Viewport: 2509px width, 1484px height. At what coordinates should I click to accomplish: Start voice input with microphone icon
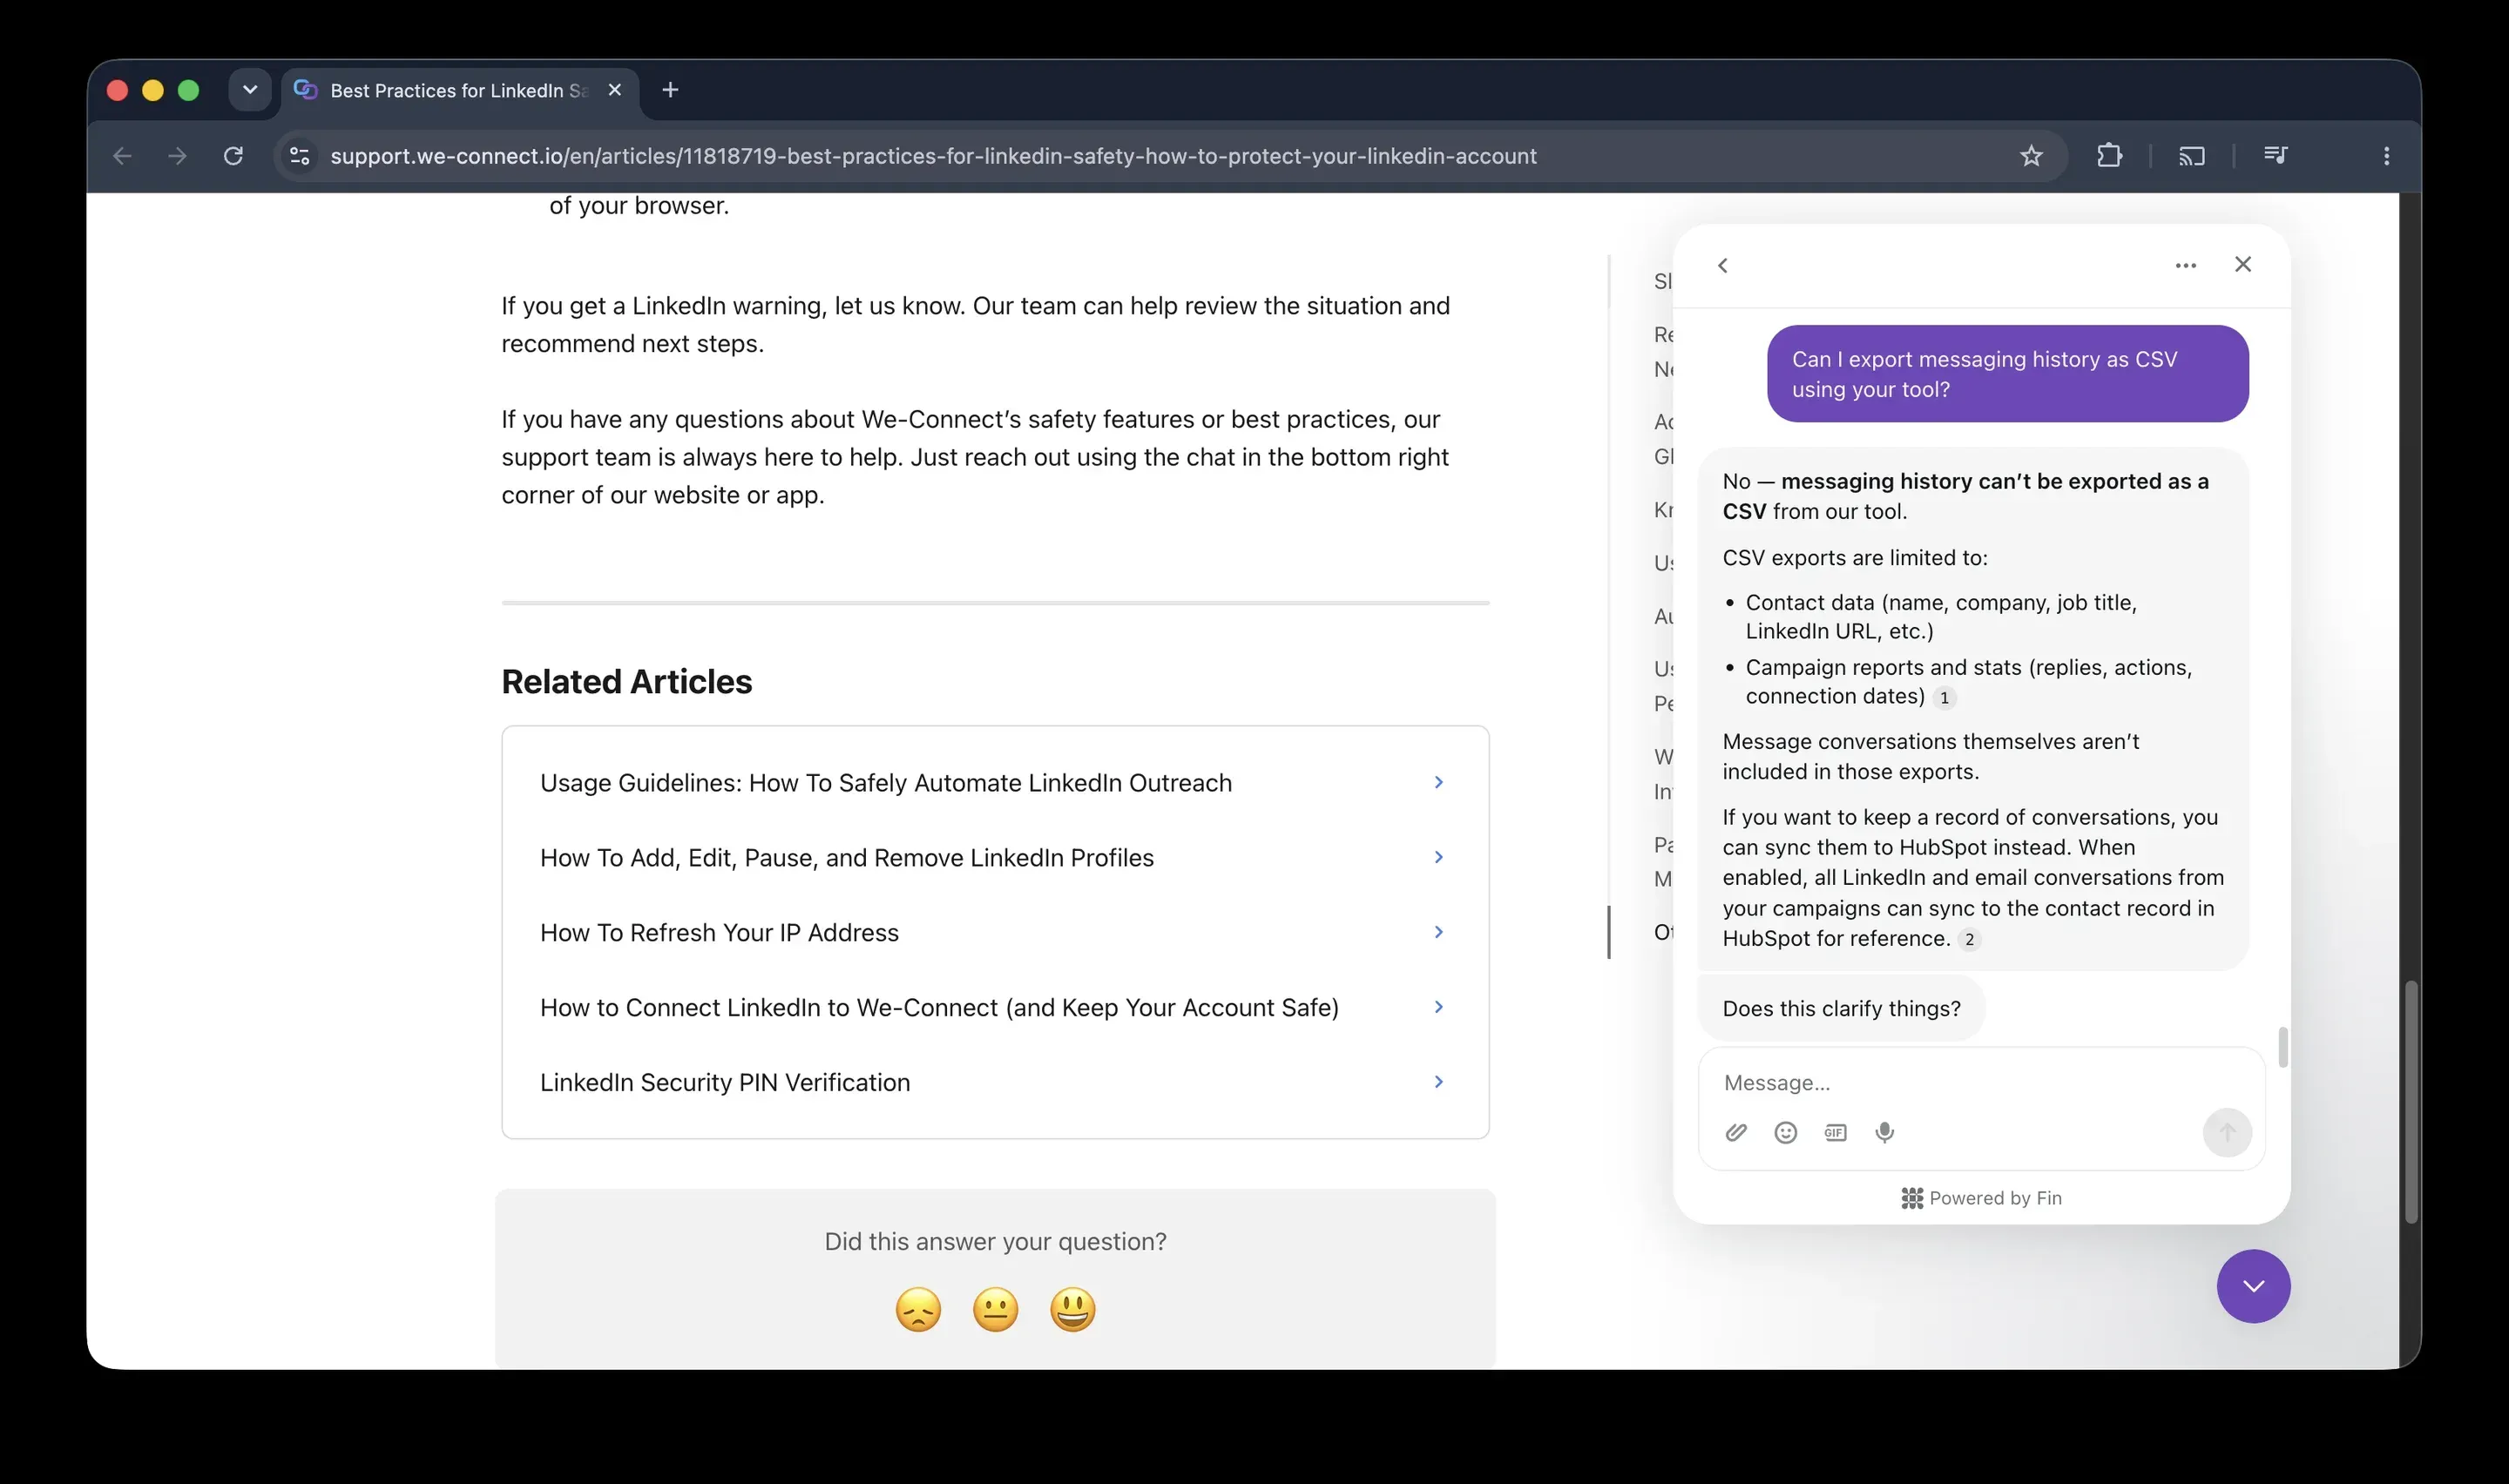(1884, 1132)
